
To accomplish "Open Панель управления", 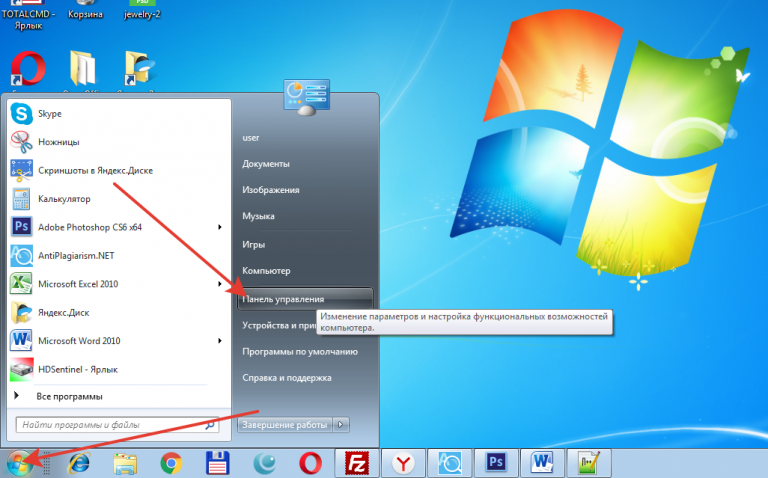I will tap(305, 299).
